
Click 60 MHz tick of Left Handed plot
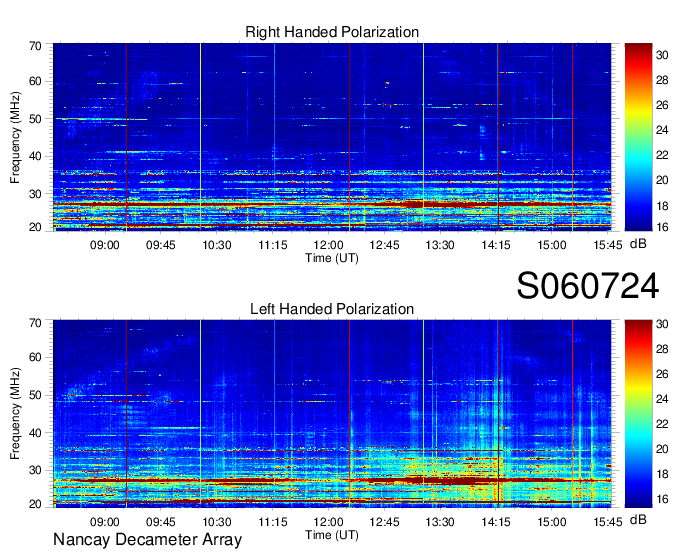click(35, 358)
